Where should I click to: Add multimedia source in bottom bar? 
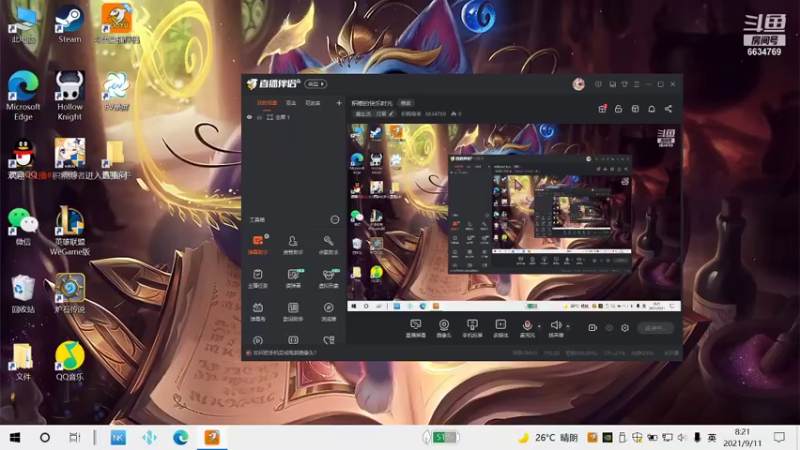[x=501, y=328]
